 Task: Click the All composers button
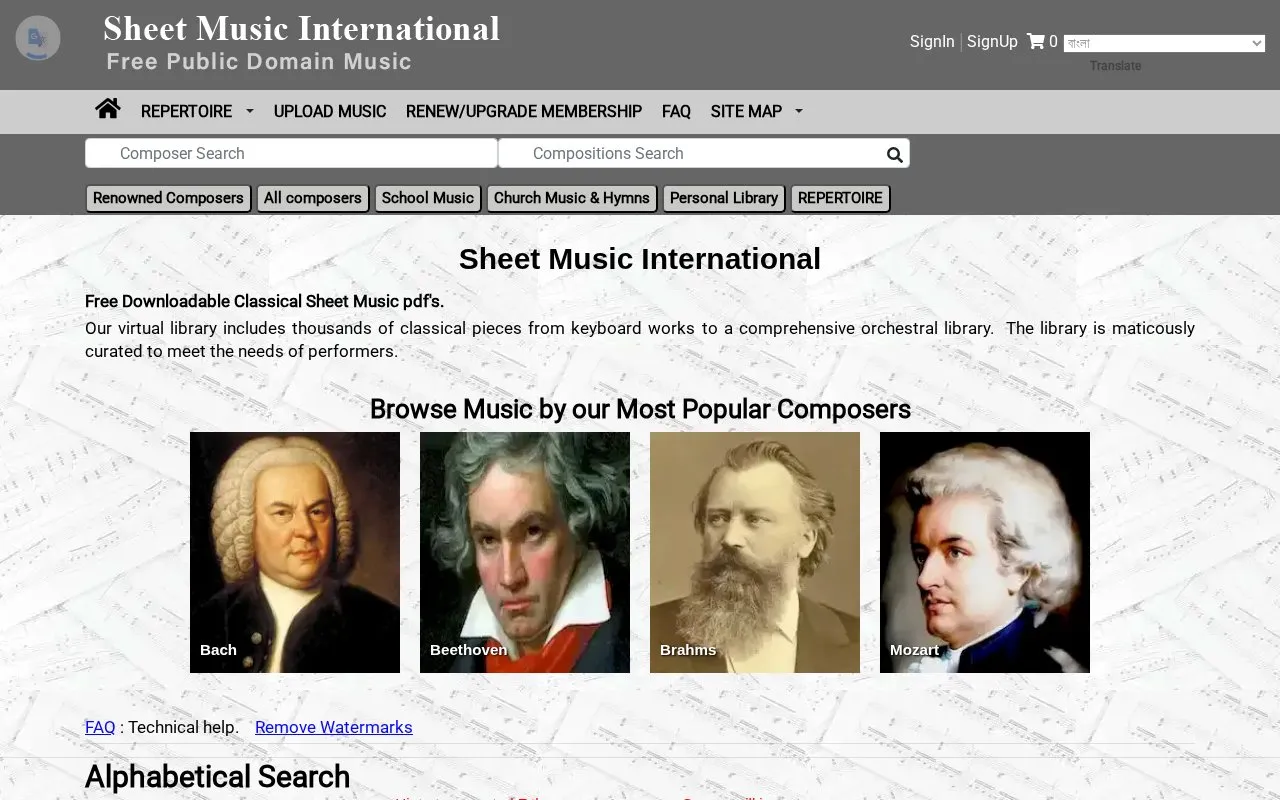click(x=313, y=198)
